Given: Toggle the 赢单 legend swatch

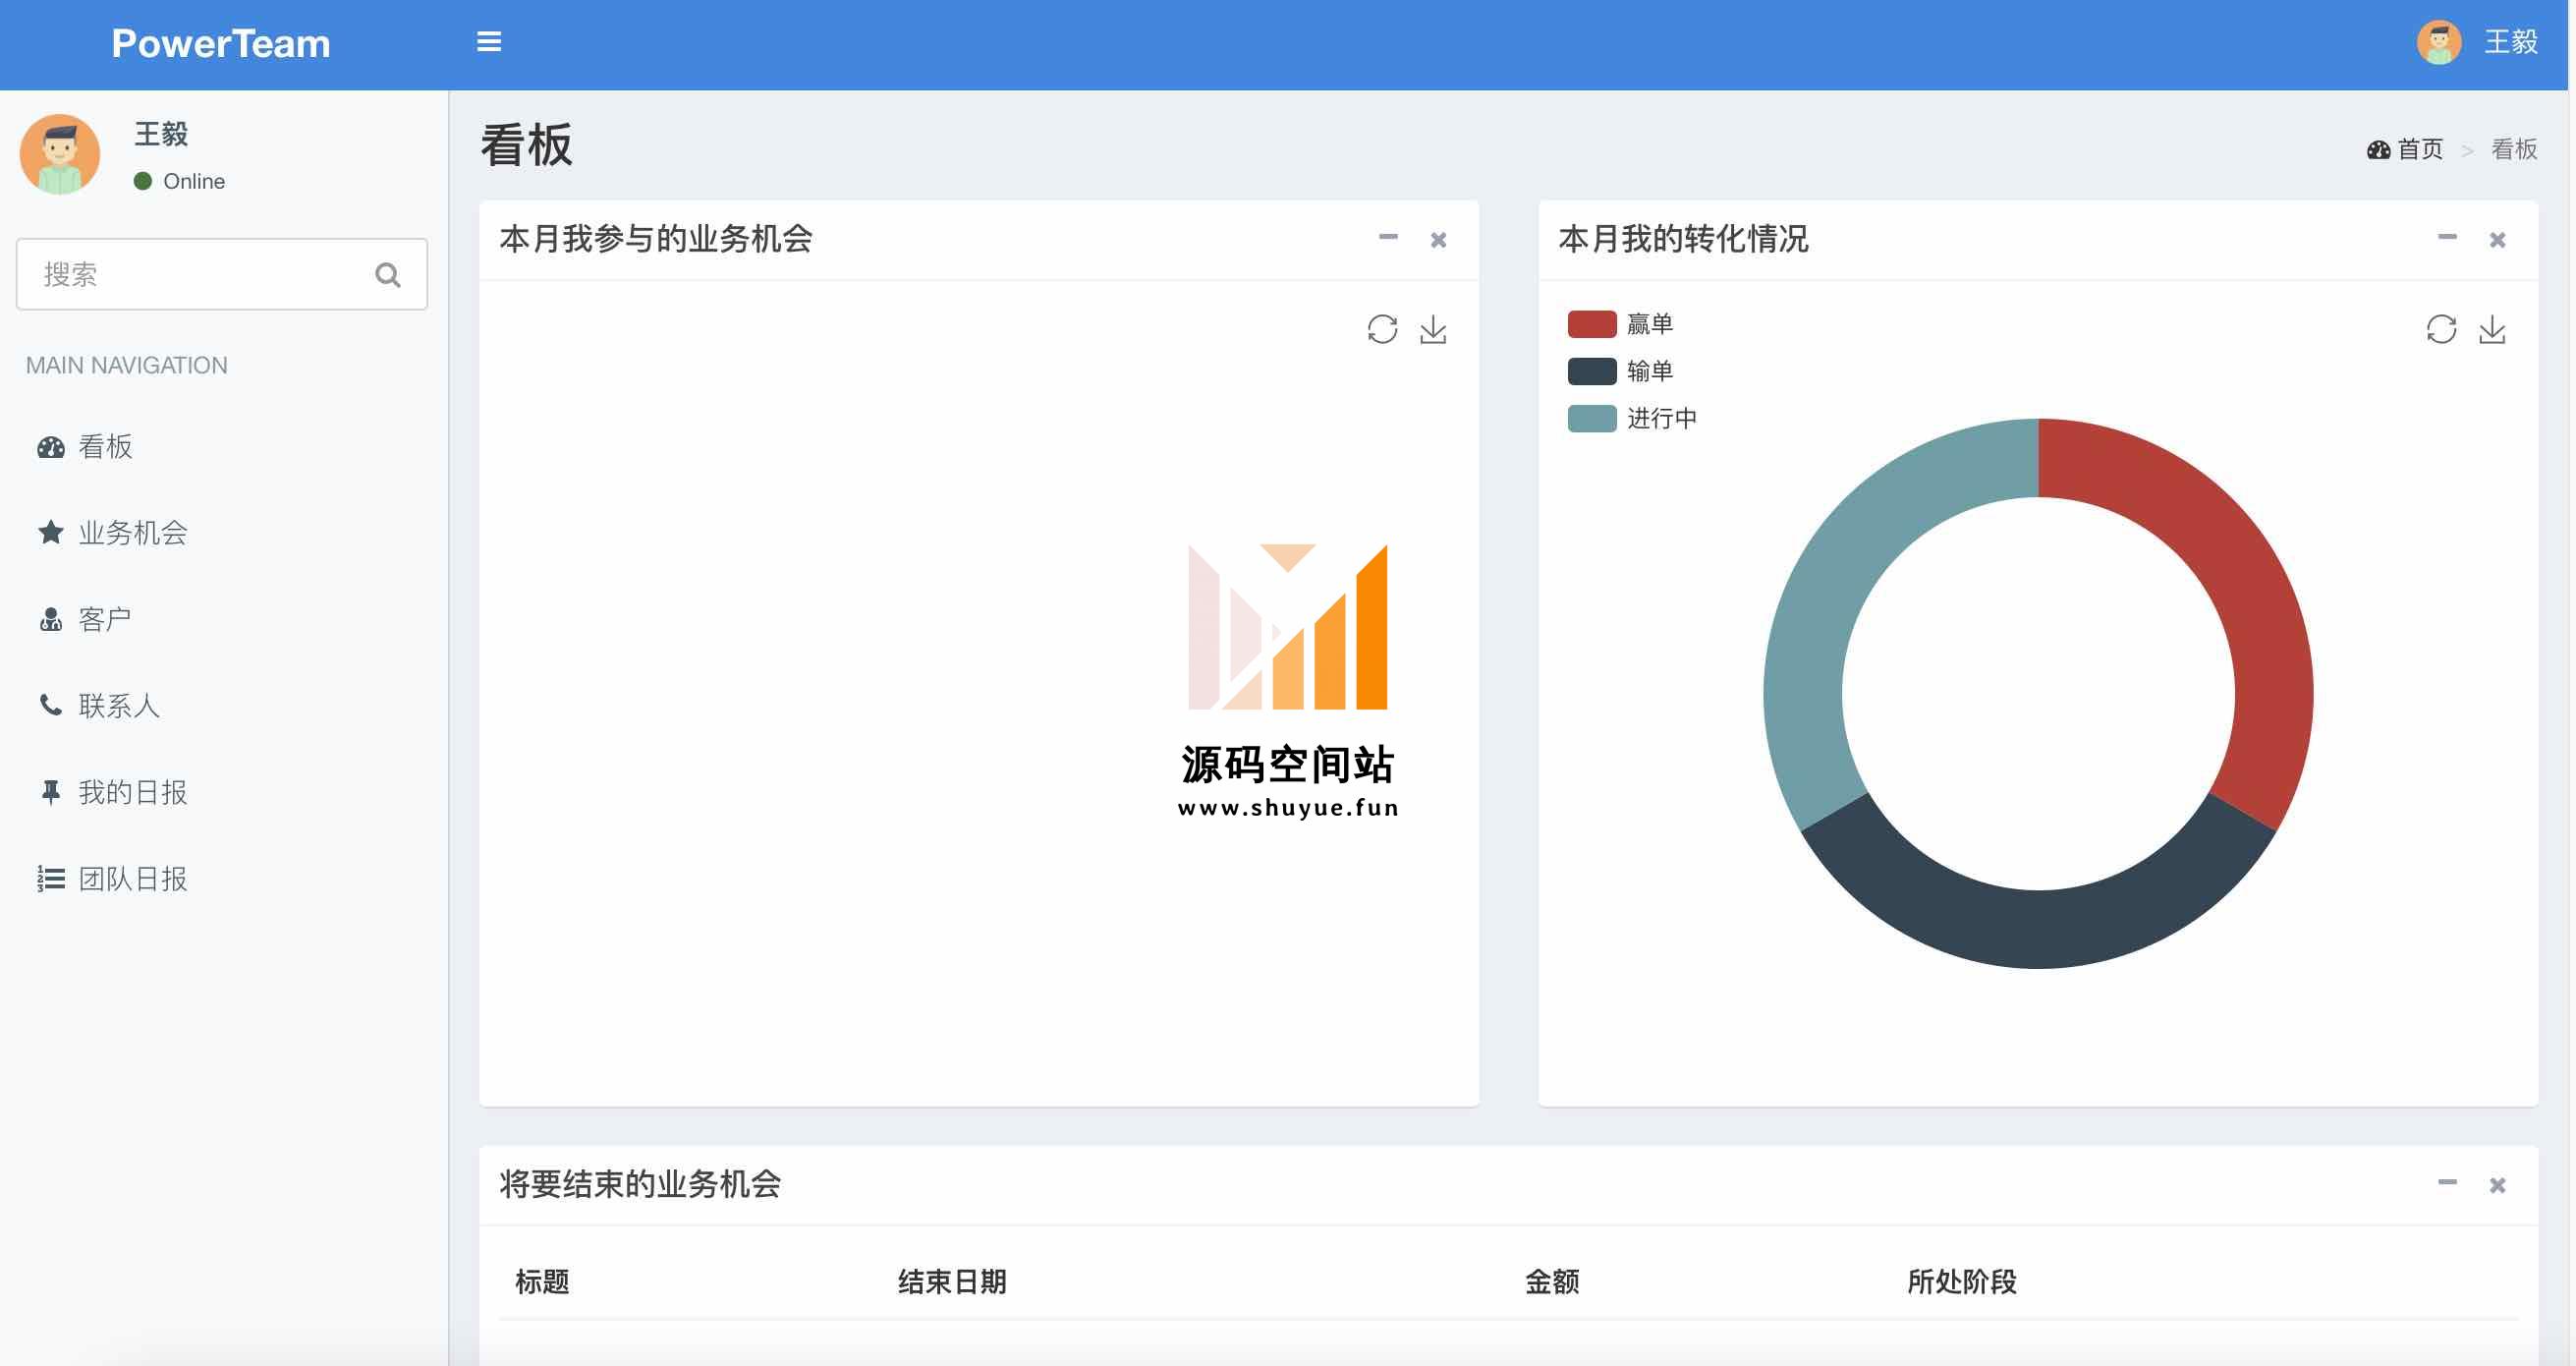Looking at the screenshot, I should click(x=1592, y=324).
